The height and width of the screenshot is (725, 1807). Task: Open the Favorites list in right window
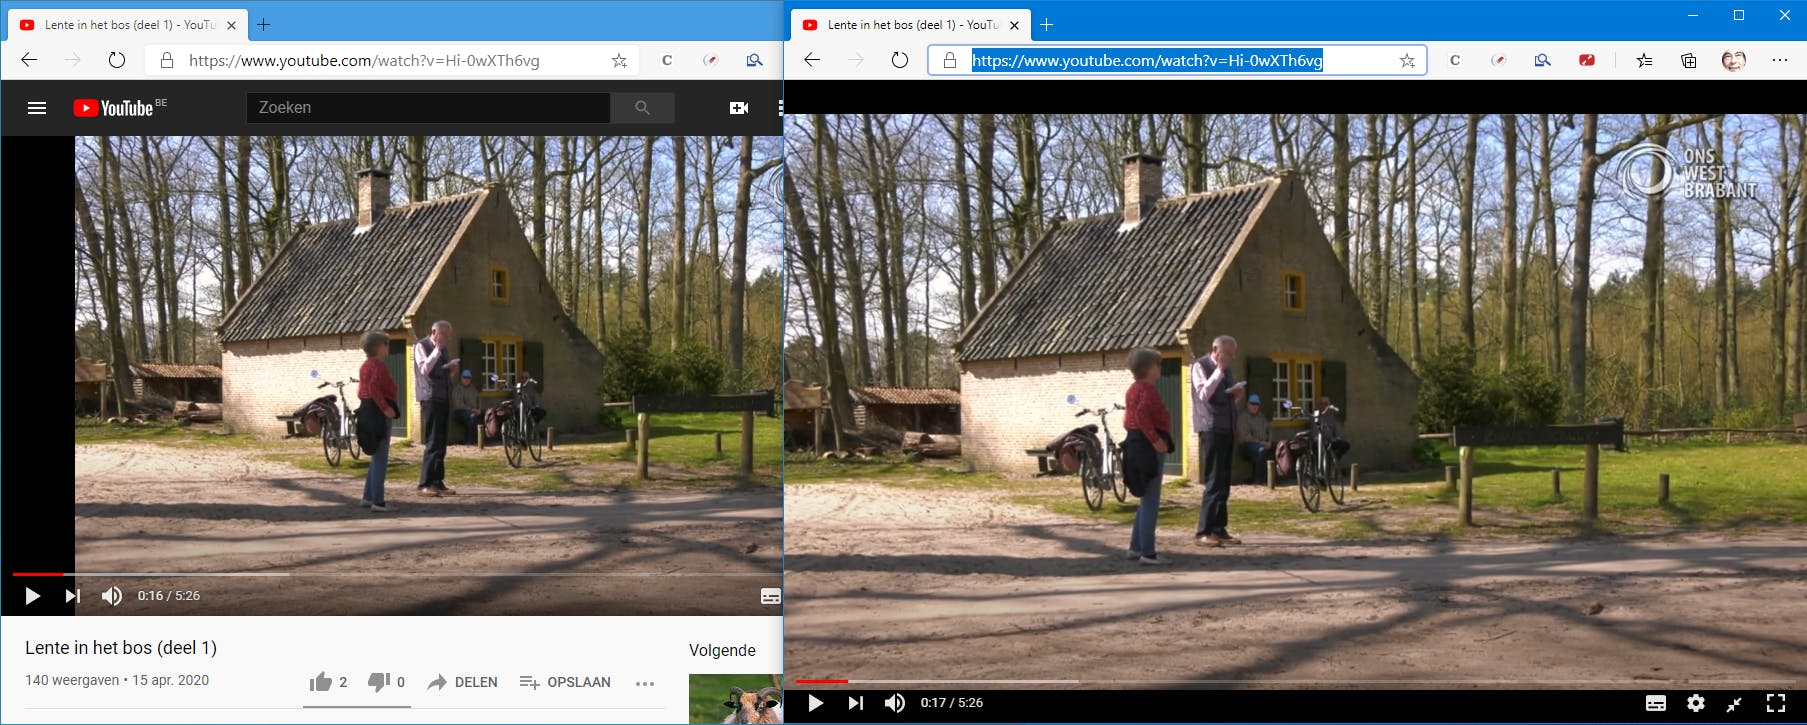pyautogui.click(x=1644, y=60)
